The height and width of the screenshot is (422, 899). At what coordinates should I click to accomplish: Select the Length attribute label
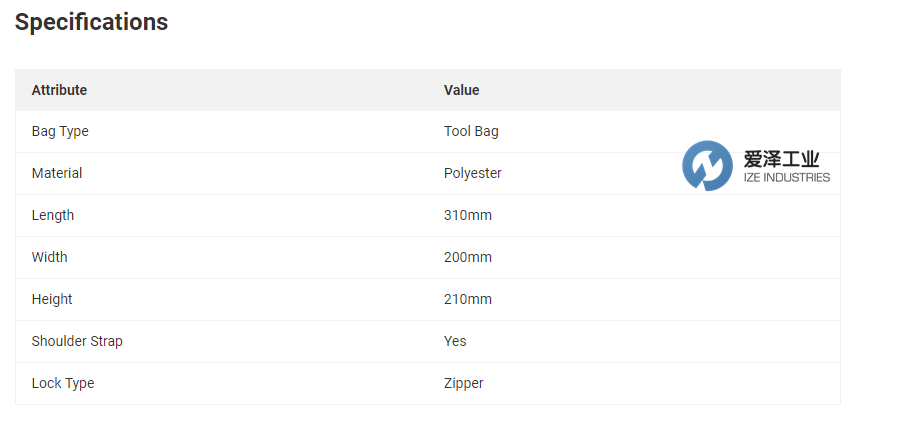click(x=53, y=215)
